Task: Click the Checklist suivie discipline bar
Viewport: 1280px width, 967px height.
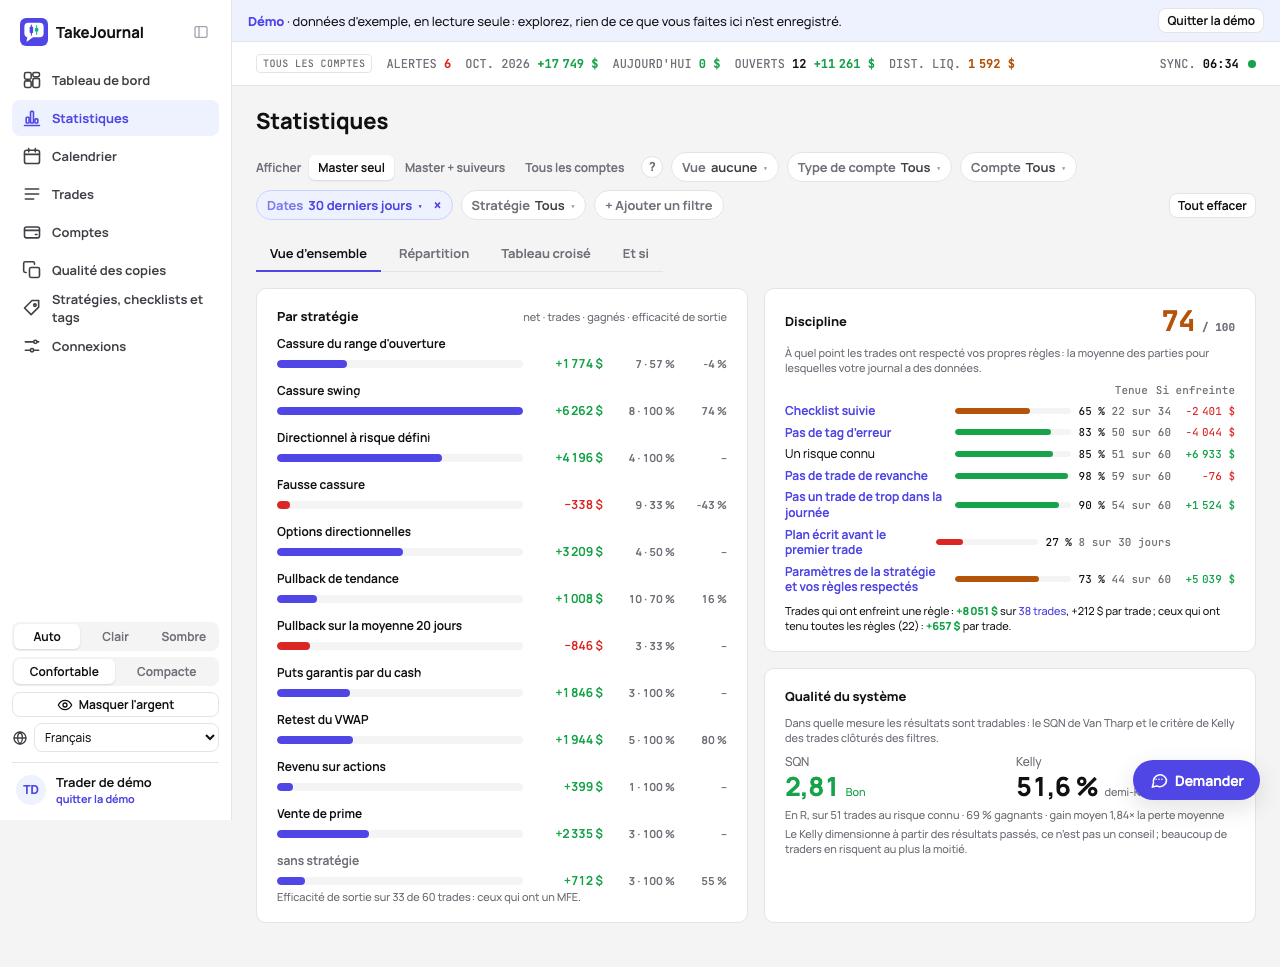Action: click(x=1011, y=411)
